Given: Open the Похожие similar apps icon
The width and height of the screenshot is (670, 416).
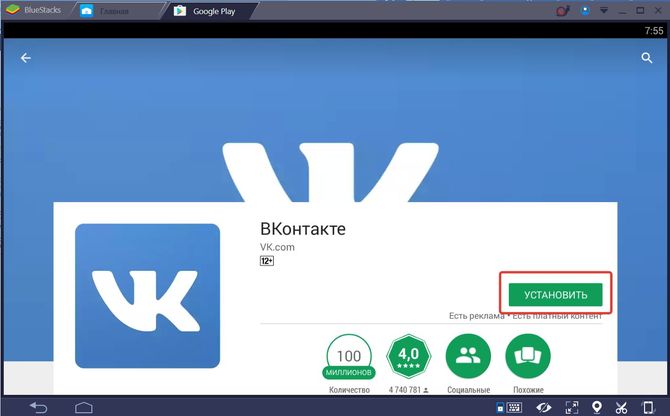Looking at the screenshot, I should pyautogui.click(x=528, y=356).
